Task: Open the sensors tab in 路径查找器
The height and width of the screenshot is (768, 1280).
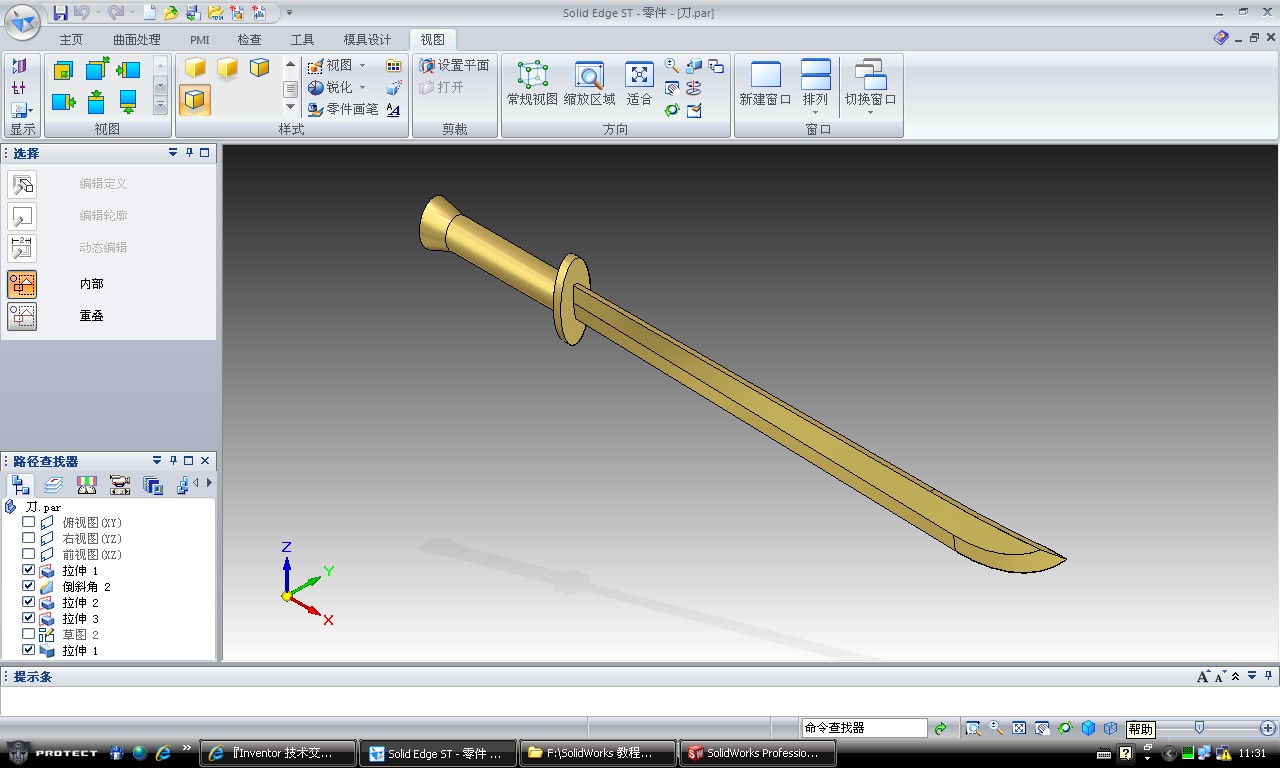Action: (x=87, y=485)
